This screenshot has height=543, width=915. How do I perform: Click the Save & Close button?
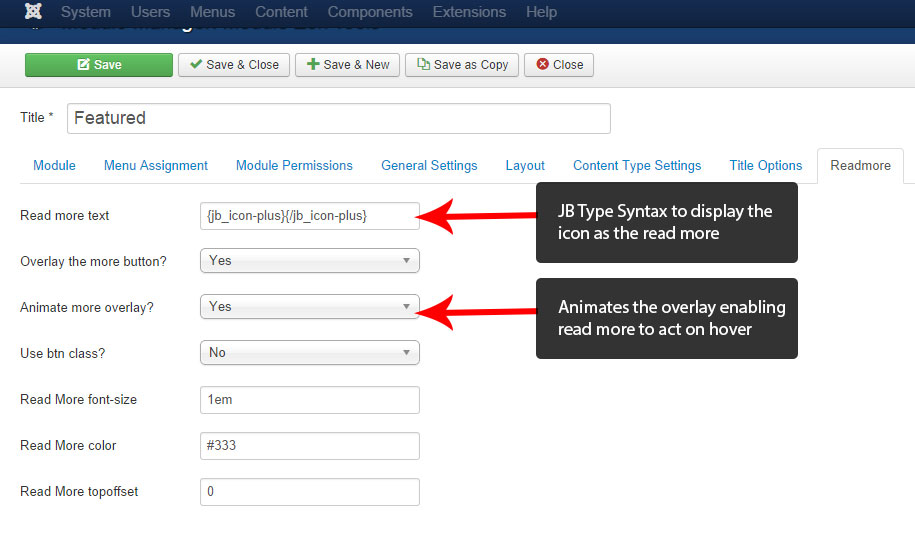[234, 65]
